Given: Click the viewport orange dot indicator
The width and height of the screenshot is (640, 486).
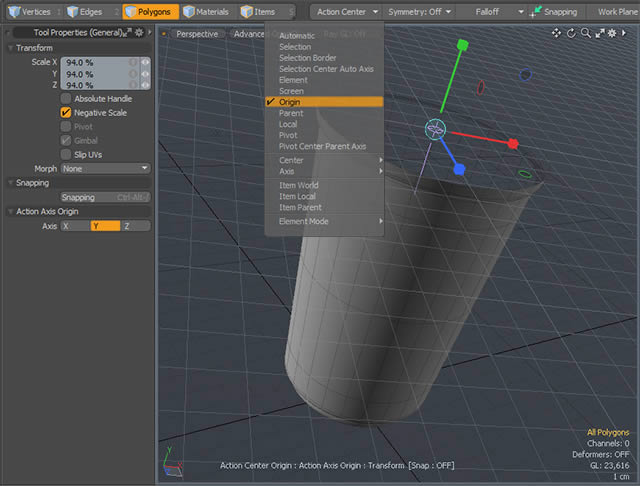Looking at the screenshot, I should point(164,34).
